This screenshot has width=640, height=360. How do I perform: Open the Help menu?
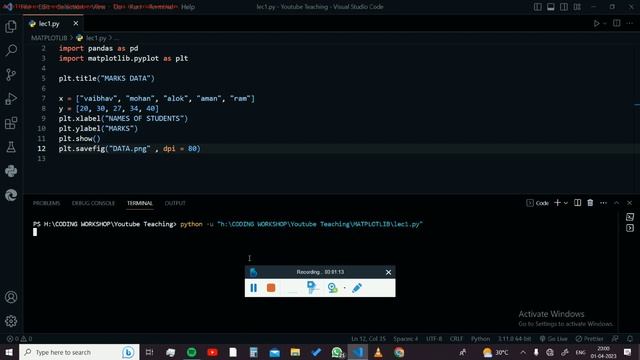pyautogui.click(x=188, y=7)
